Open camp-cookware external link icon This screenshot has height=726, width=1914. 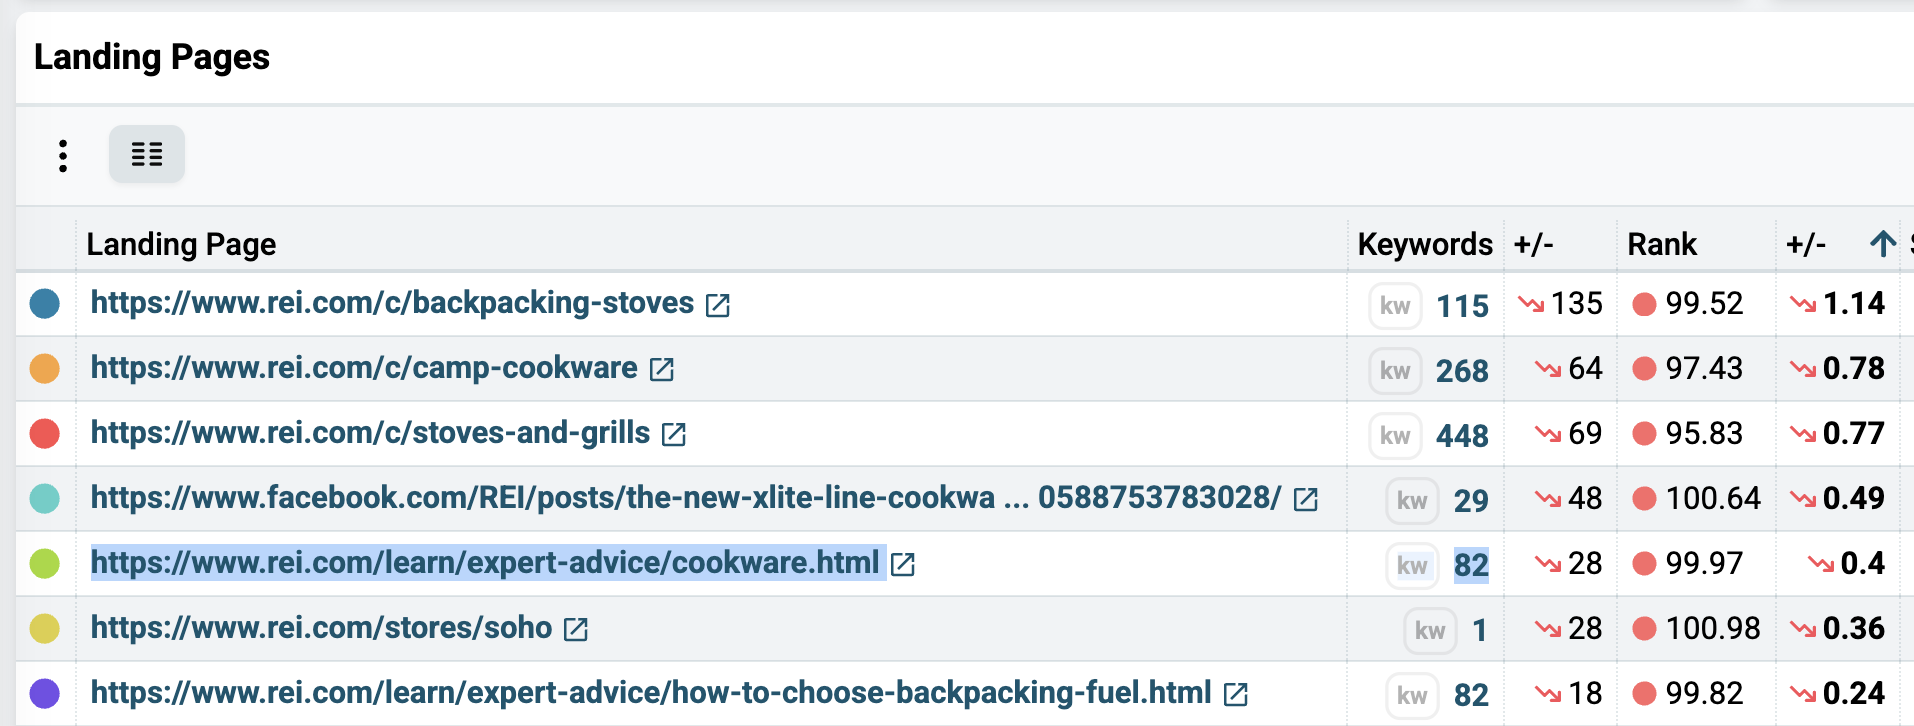661,370
